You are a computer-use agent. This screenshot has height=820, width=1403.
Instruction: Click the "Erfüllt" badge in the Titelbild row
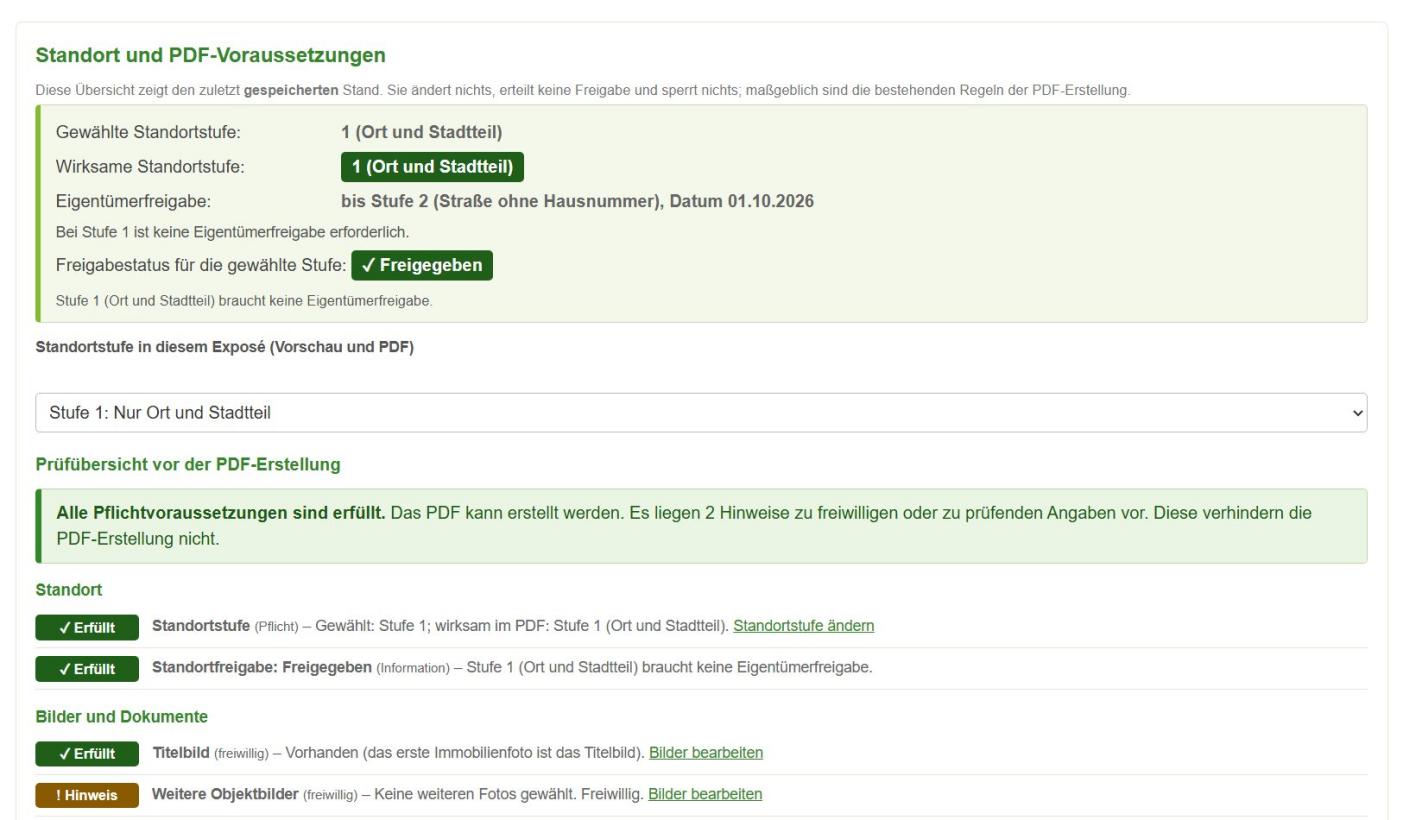(87, 753)
